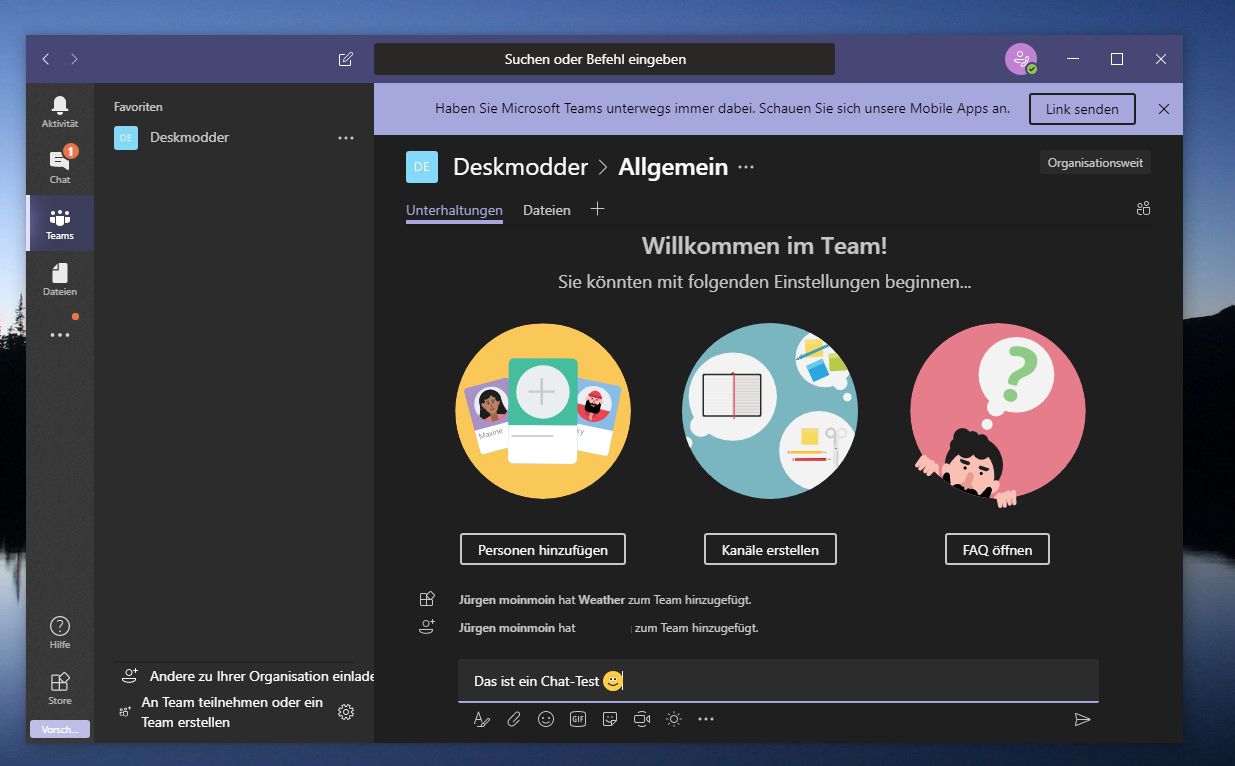
Task: Open the sticker picker
Action: pyautogui.click(x=609, y=719)
